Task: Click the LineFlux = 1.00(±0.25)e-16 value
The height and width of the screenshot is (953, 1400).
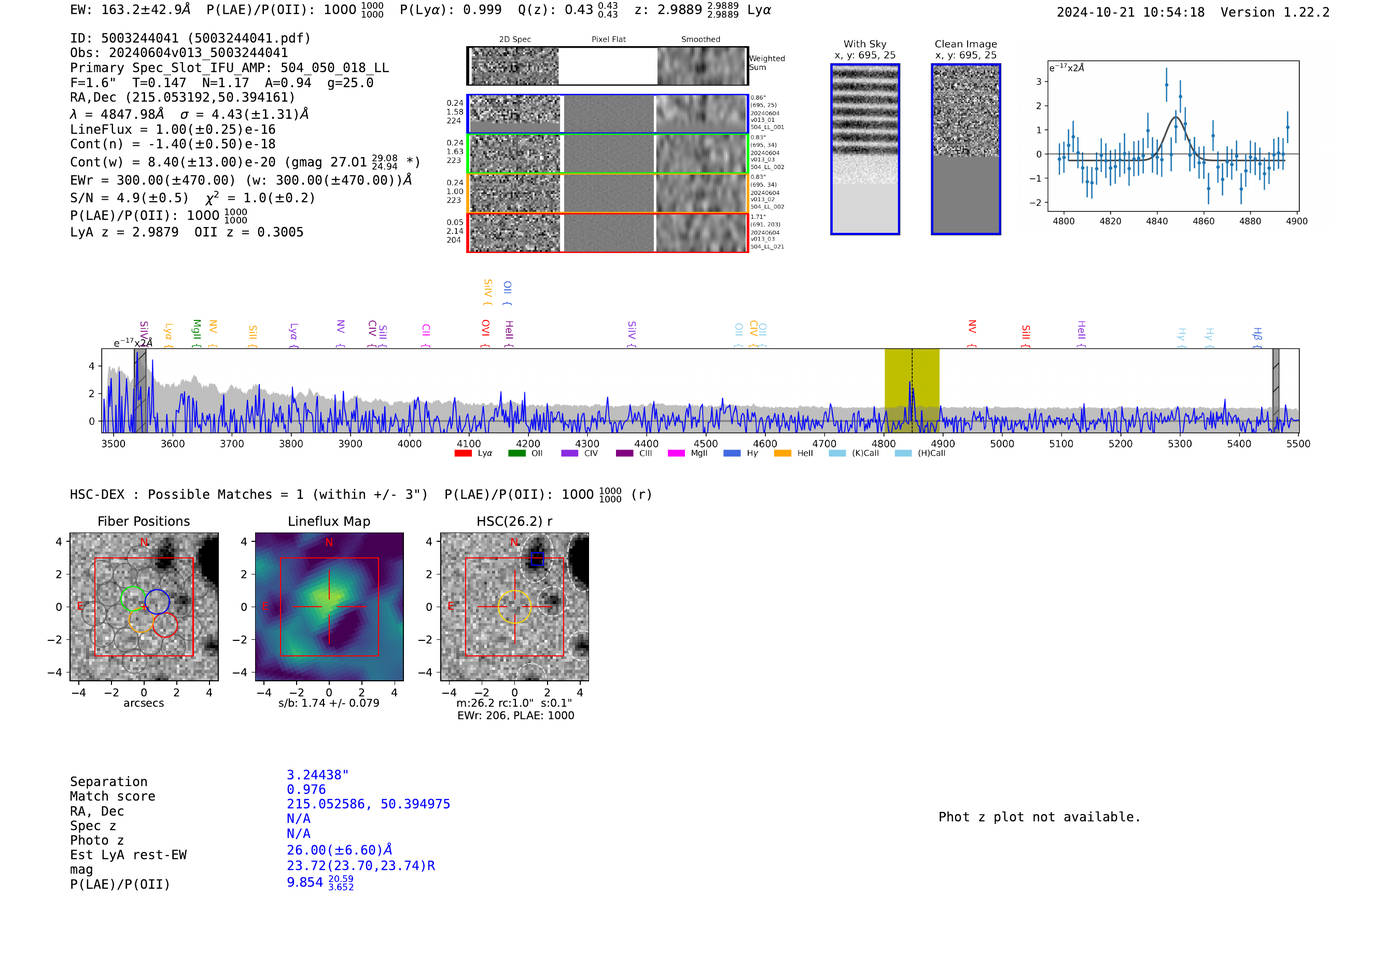Action: point(173,130)
